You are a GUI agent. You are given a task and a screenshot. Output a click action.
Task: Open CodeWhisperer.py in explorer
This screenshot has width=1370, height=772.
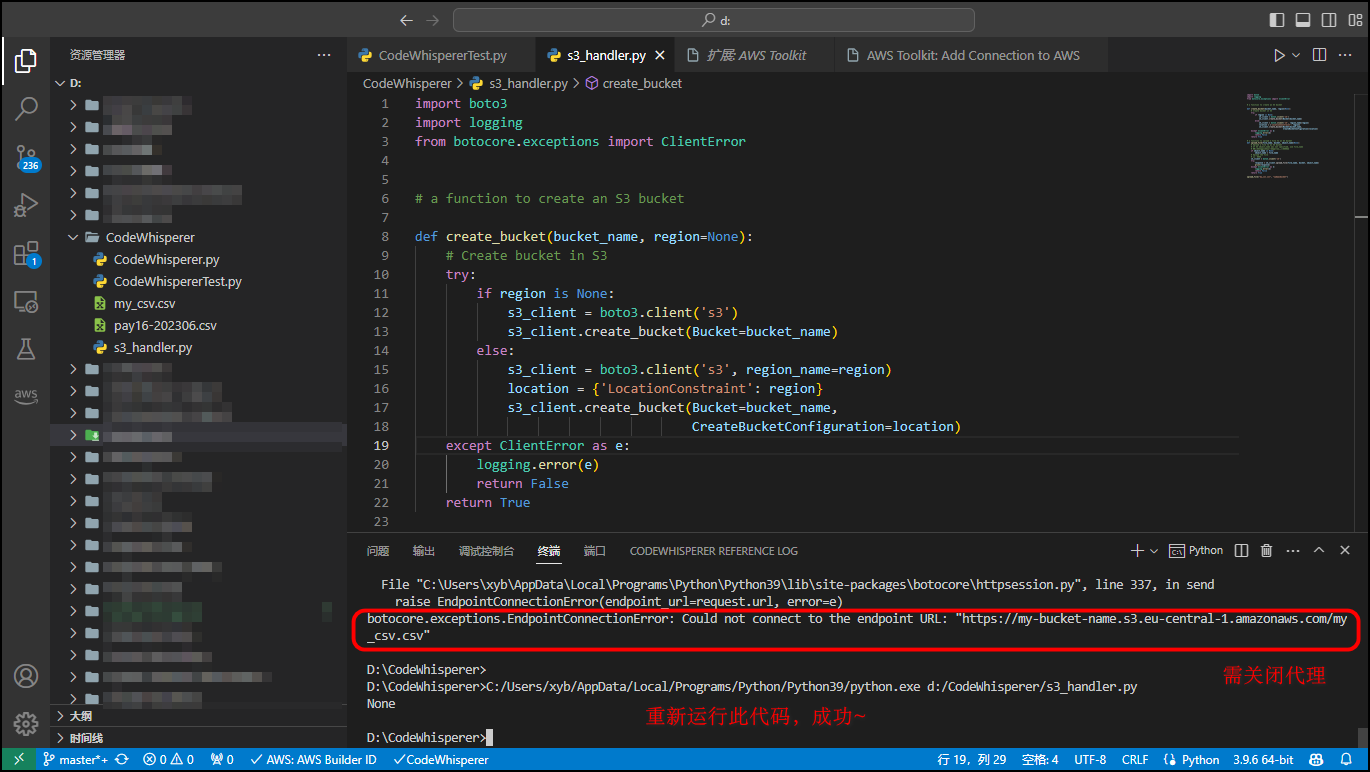pyautogui.click(x=166, y=259)
